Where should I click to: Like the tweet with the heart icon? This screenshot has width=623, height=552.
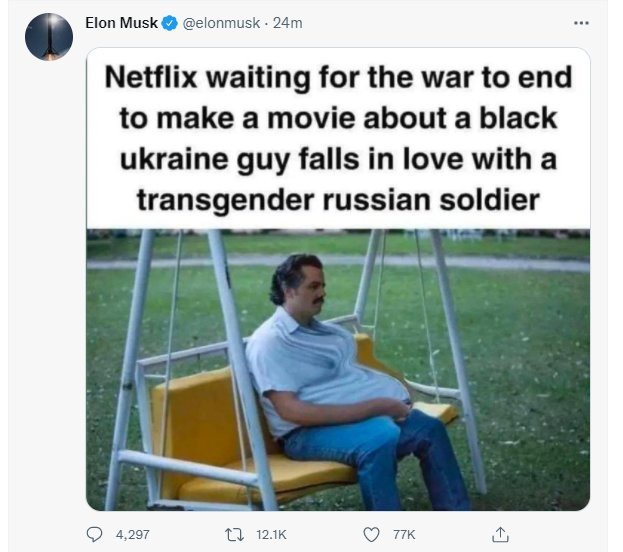(x=371, y=535)
